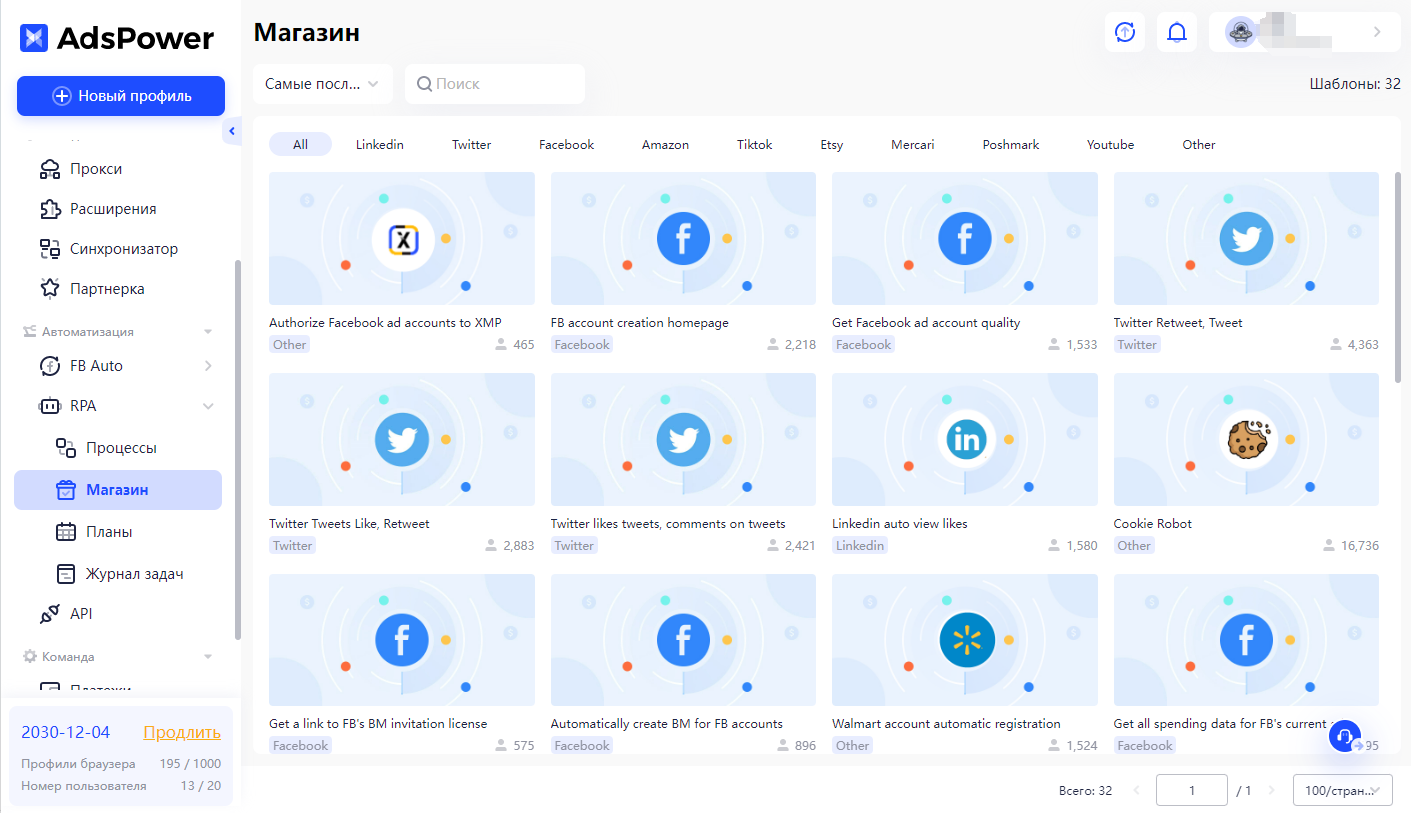The width and height of the screenshot is (1411, 813).
Task: Filter by Mercari category
Action: pos(913,145)
